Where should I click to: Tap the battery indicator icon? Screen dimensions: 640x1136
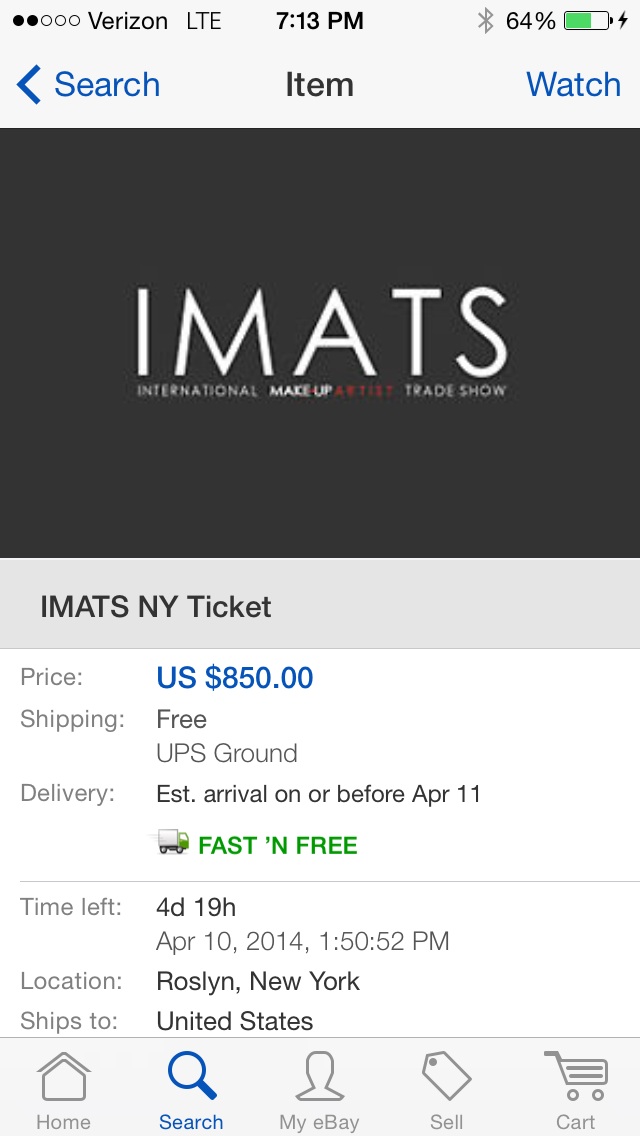coord(588,21)
